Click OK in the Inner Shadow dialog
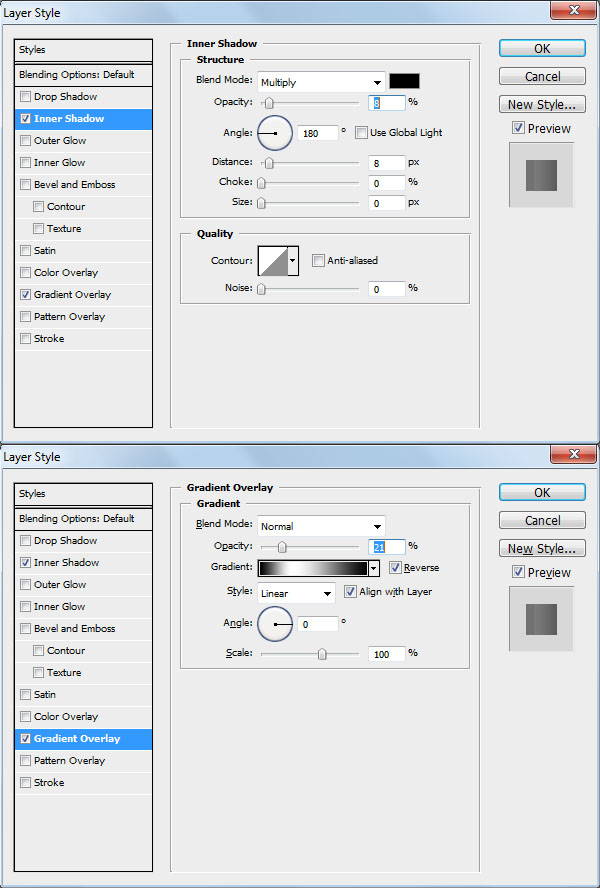 coord(542,49)
